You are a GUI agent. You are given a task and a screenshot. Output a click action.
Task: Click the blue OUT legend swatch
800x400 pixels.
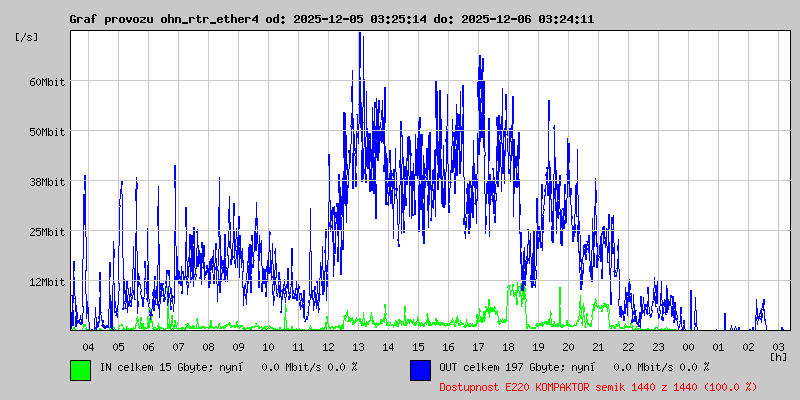pos(420,369)
